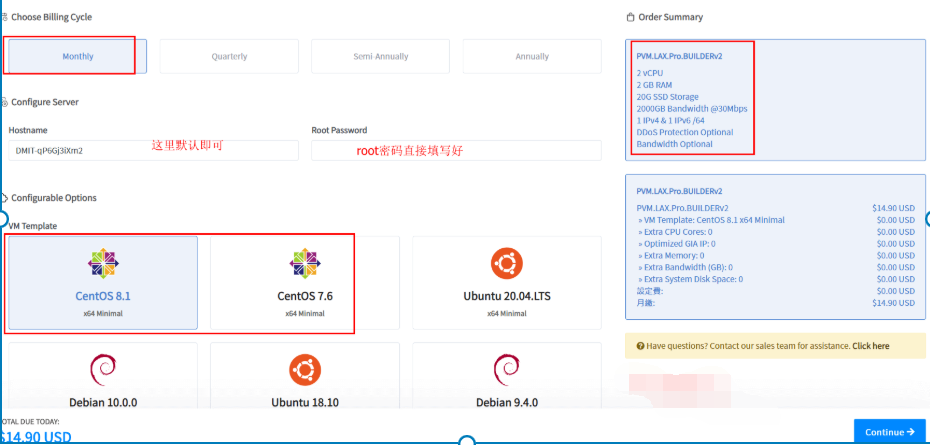Click the Configure Server section heading
Screen dimensions: 930x445
coord(44,102)
